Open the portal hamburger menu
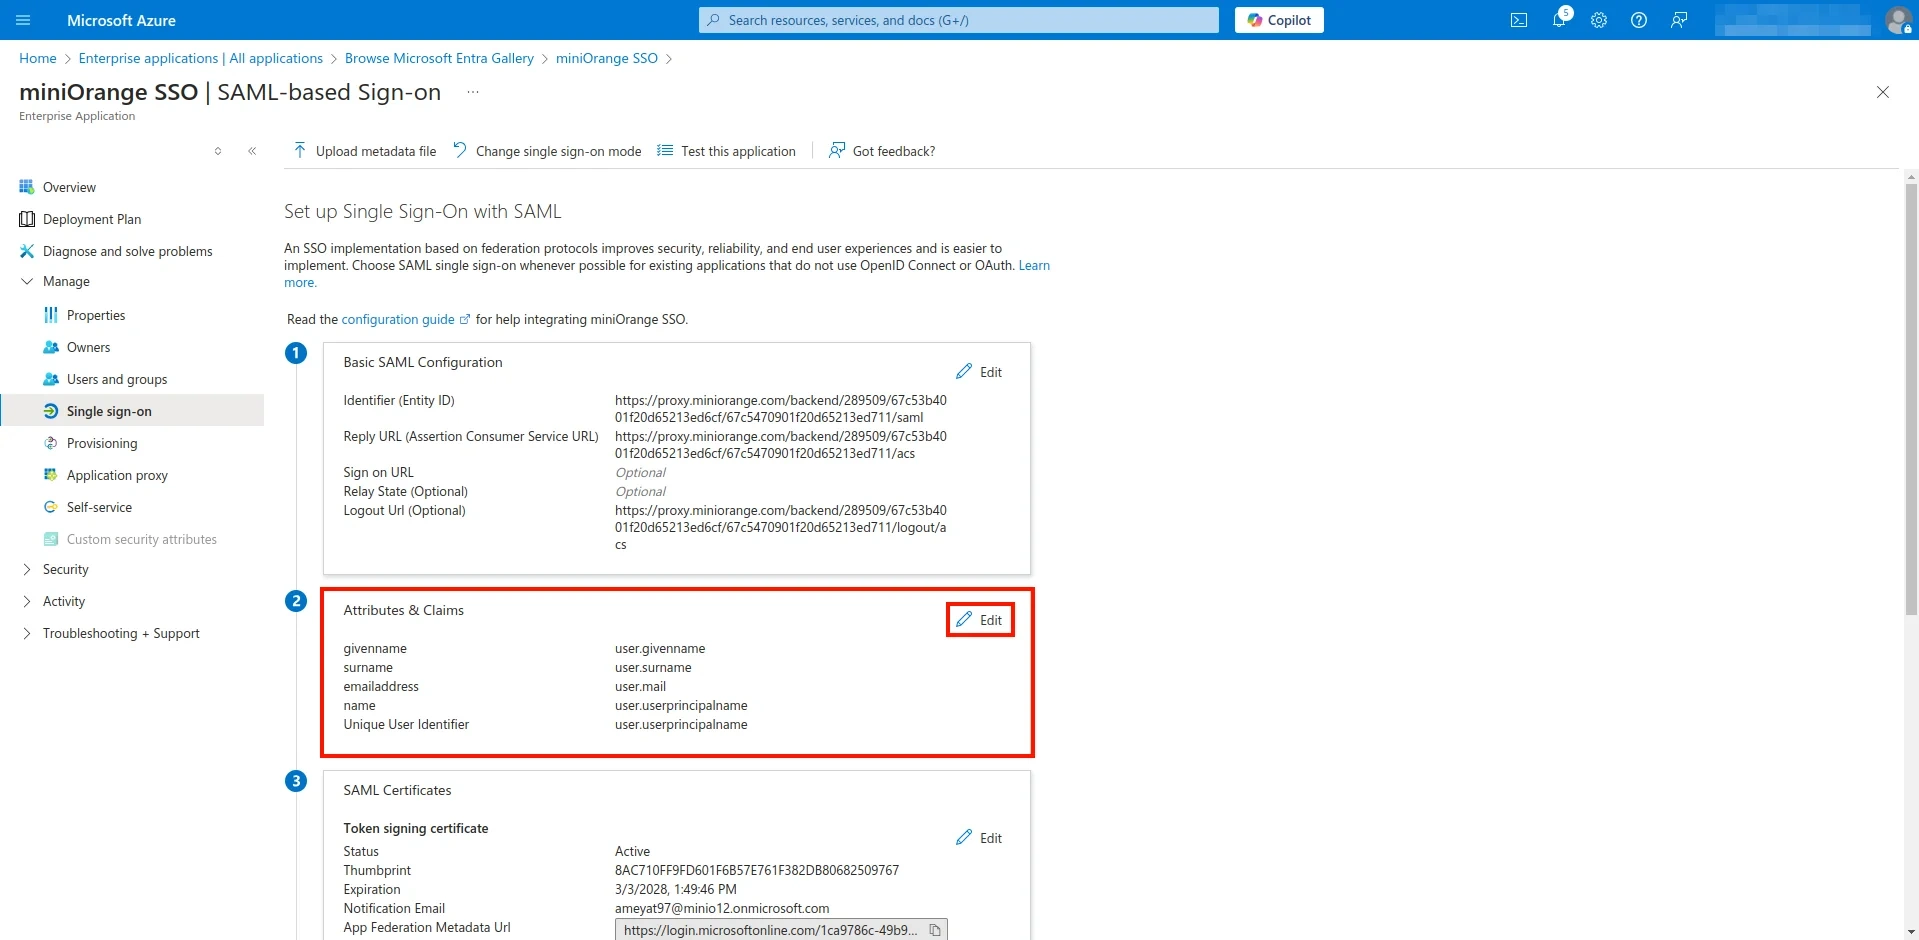 click(x=22, y=20)
